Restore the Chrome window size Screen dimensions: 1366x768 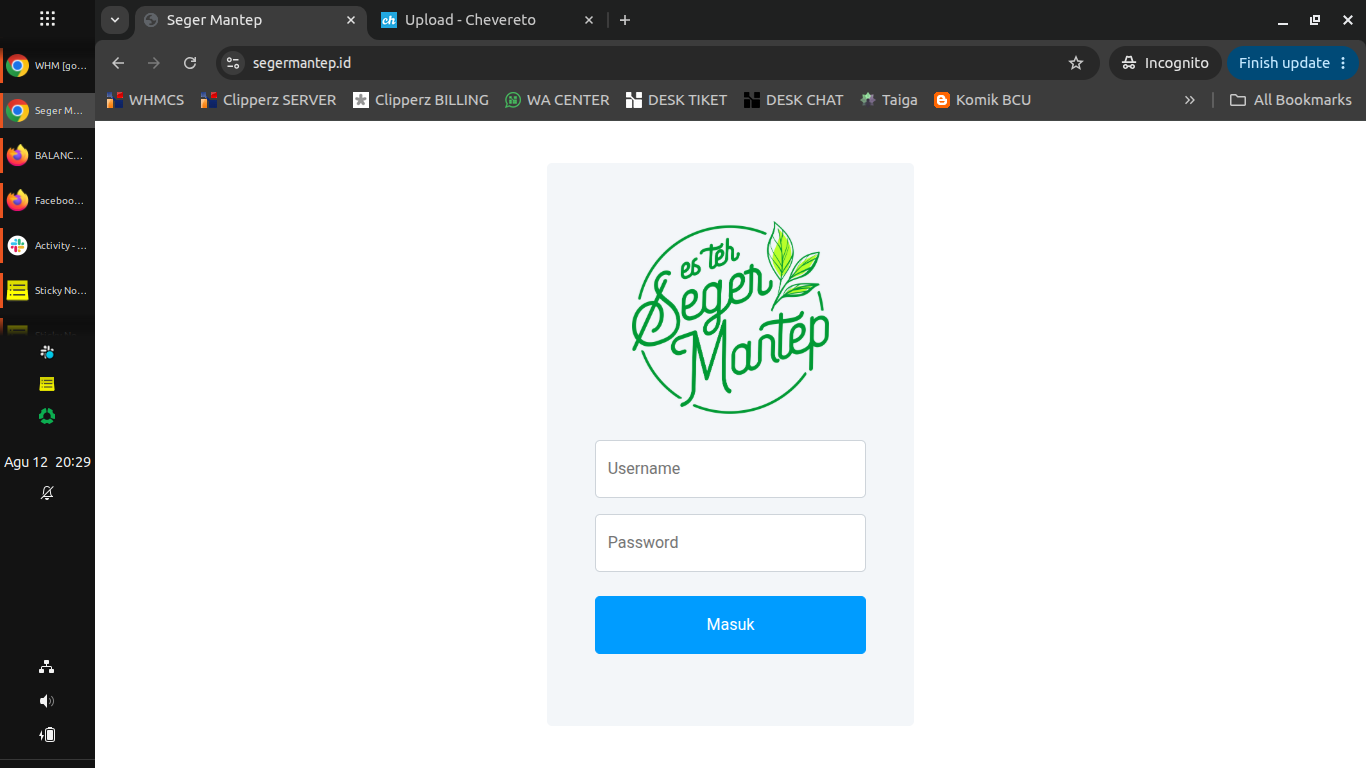pos(1315,20)
